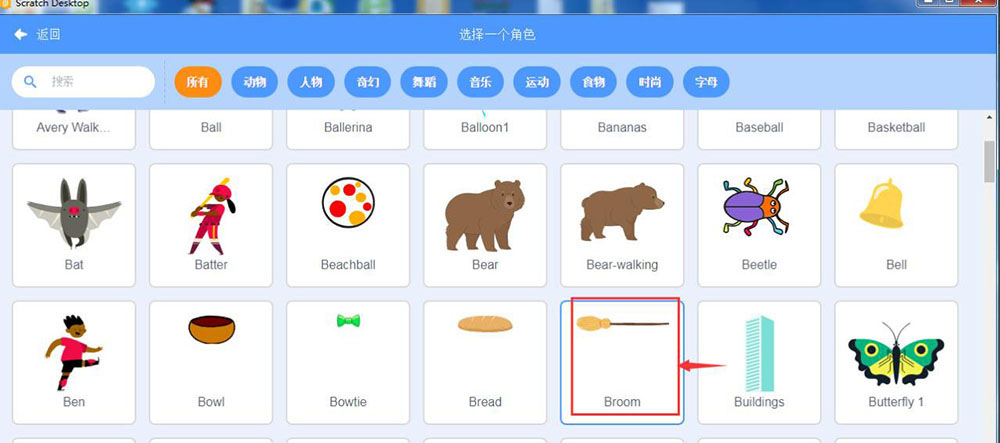The image size is (1000, 443).
Task: Choose the Bell sprite
Action: click(896, 225)
